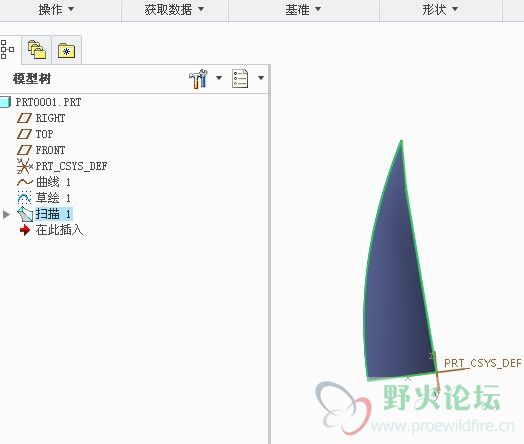Open the 操作 group menu
This screenshot has height=444, width=524.
click(56, 9)
